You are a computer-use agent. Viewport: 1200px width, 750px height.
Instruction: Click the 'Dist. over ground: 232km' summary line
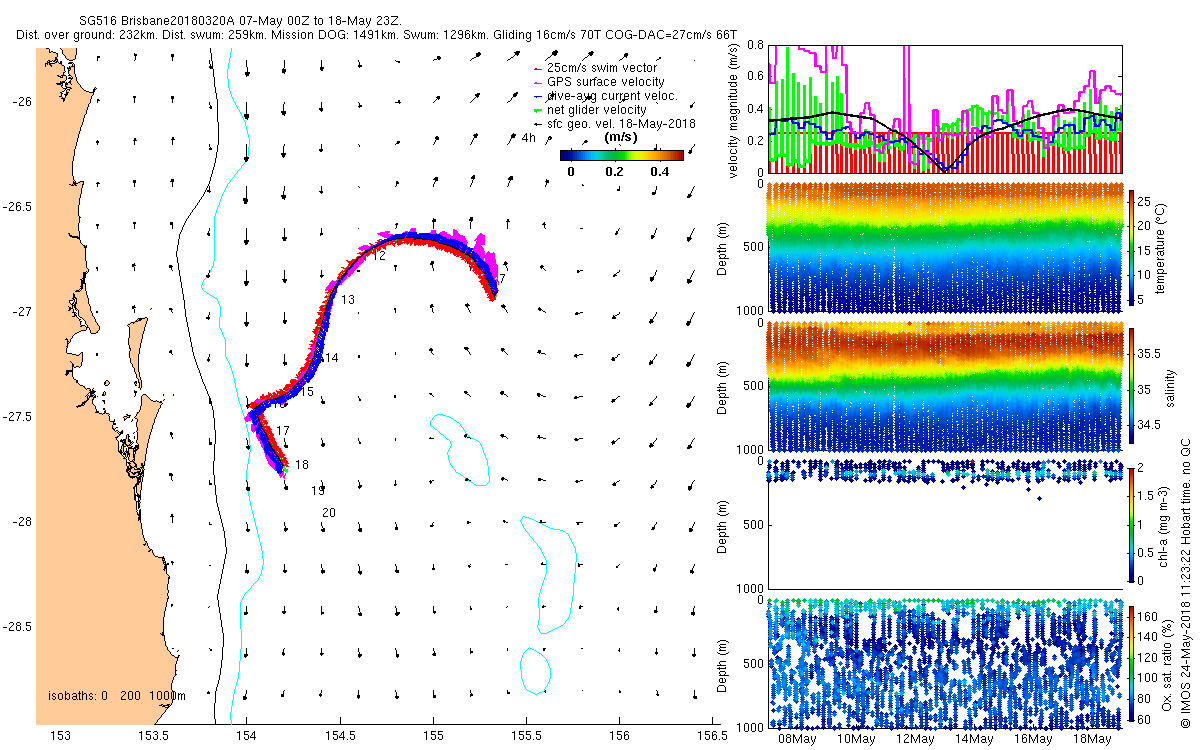pos(376,34)
